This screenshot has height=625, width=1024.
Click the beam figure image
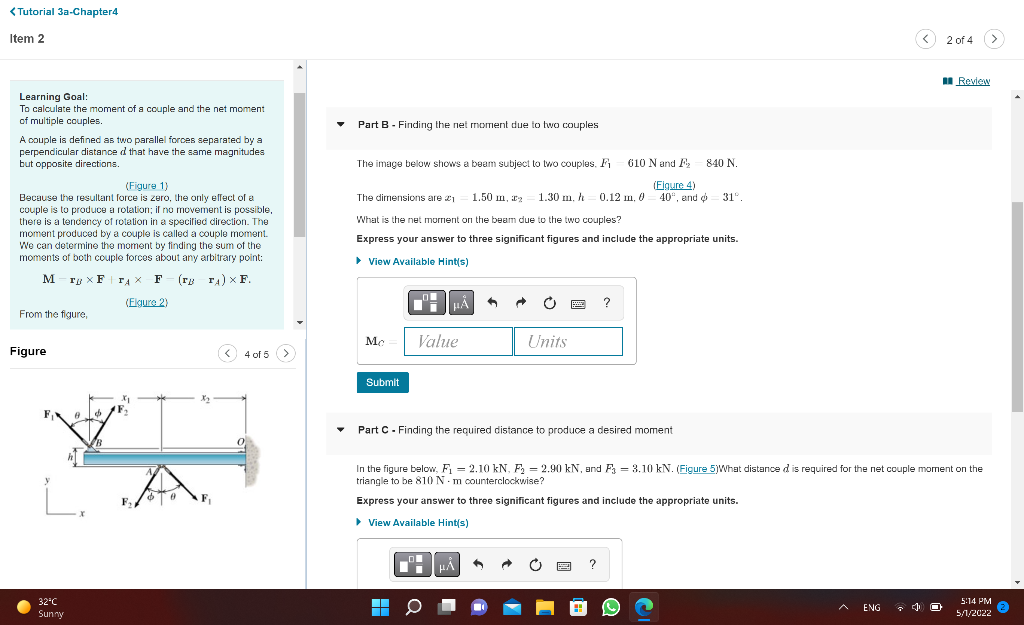coord(153,455)
